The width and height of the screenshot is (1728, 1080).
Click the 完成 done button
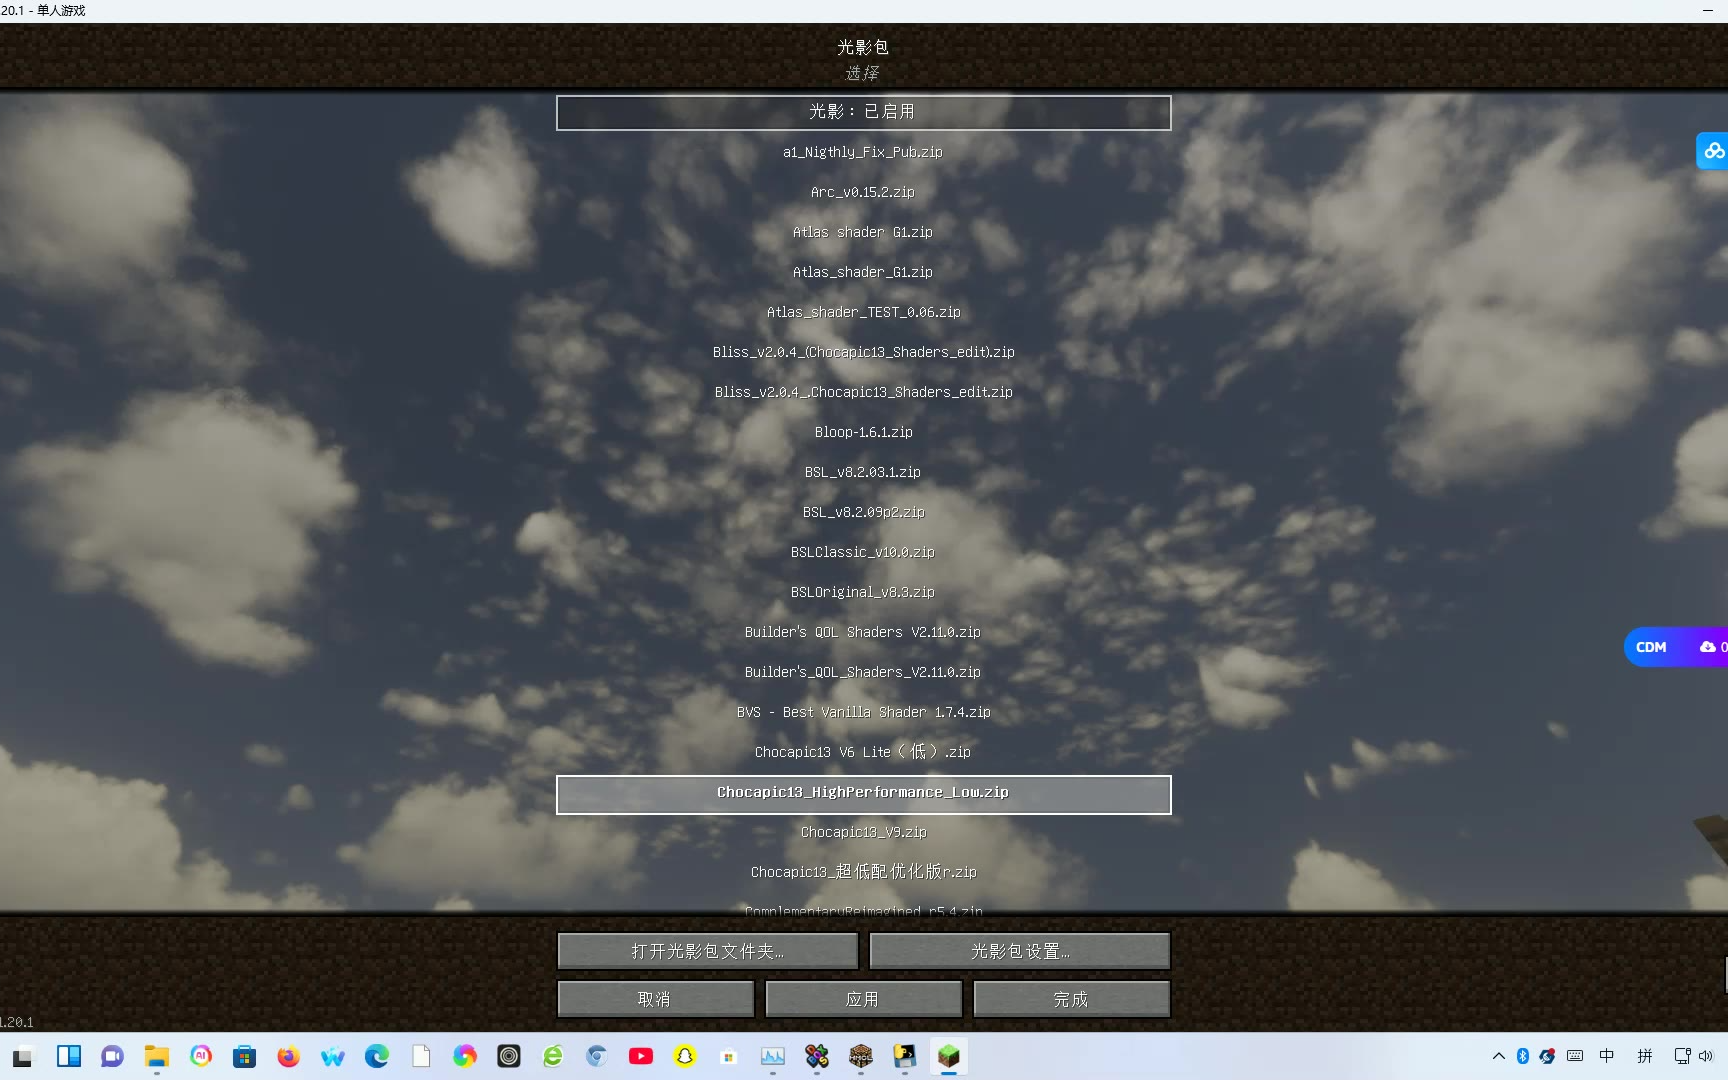[1072, 999]
